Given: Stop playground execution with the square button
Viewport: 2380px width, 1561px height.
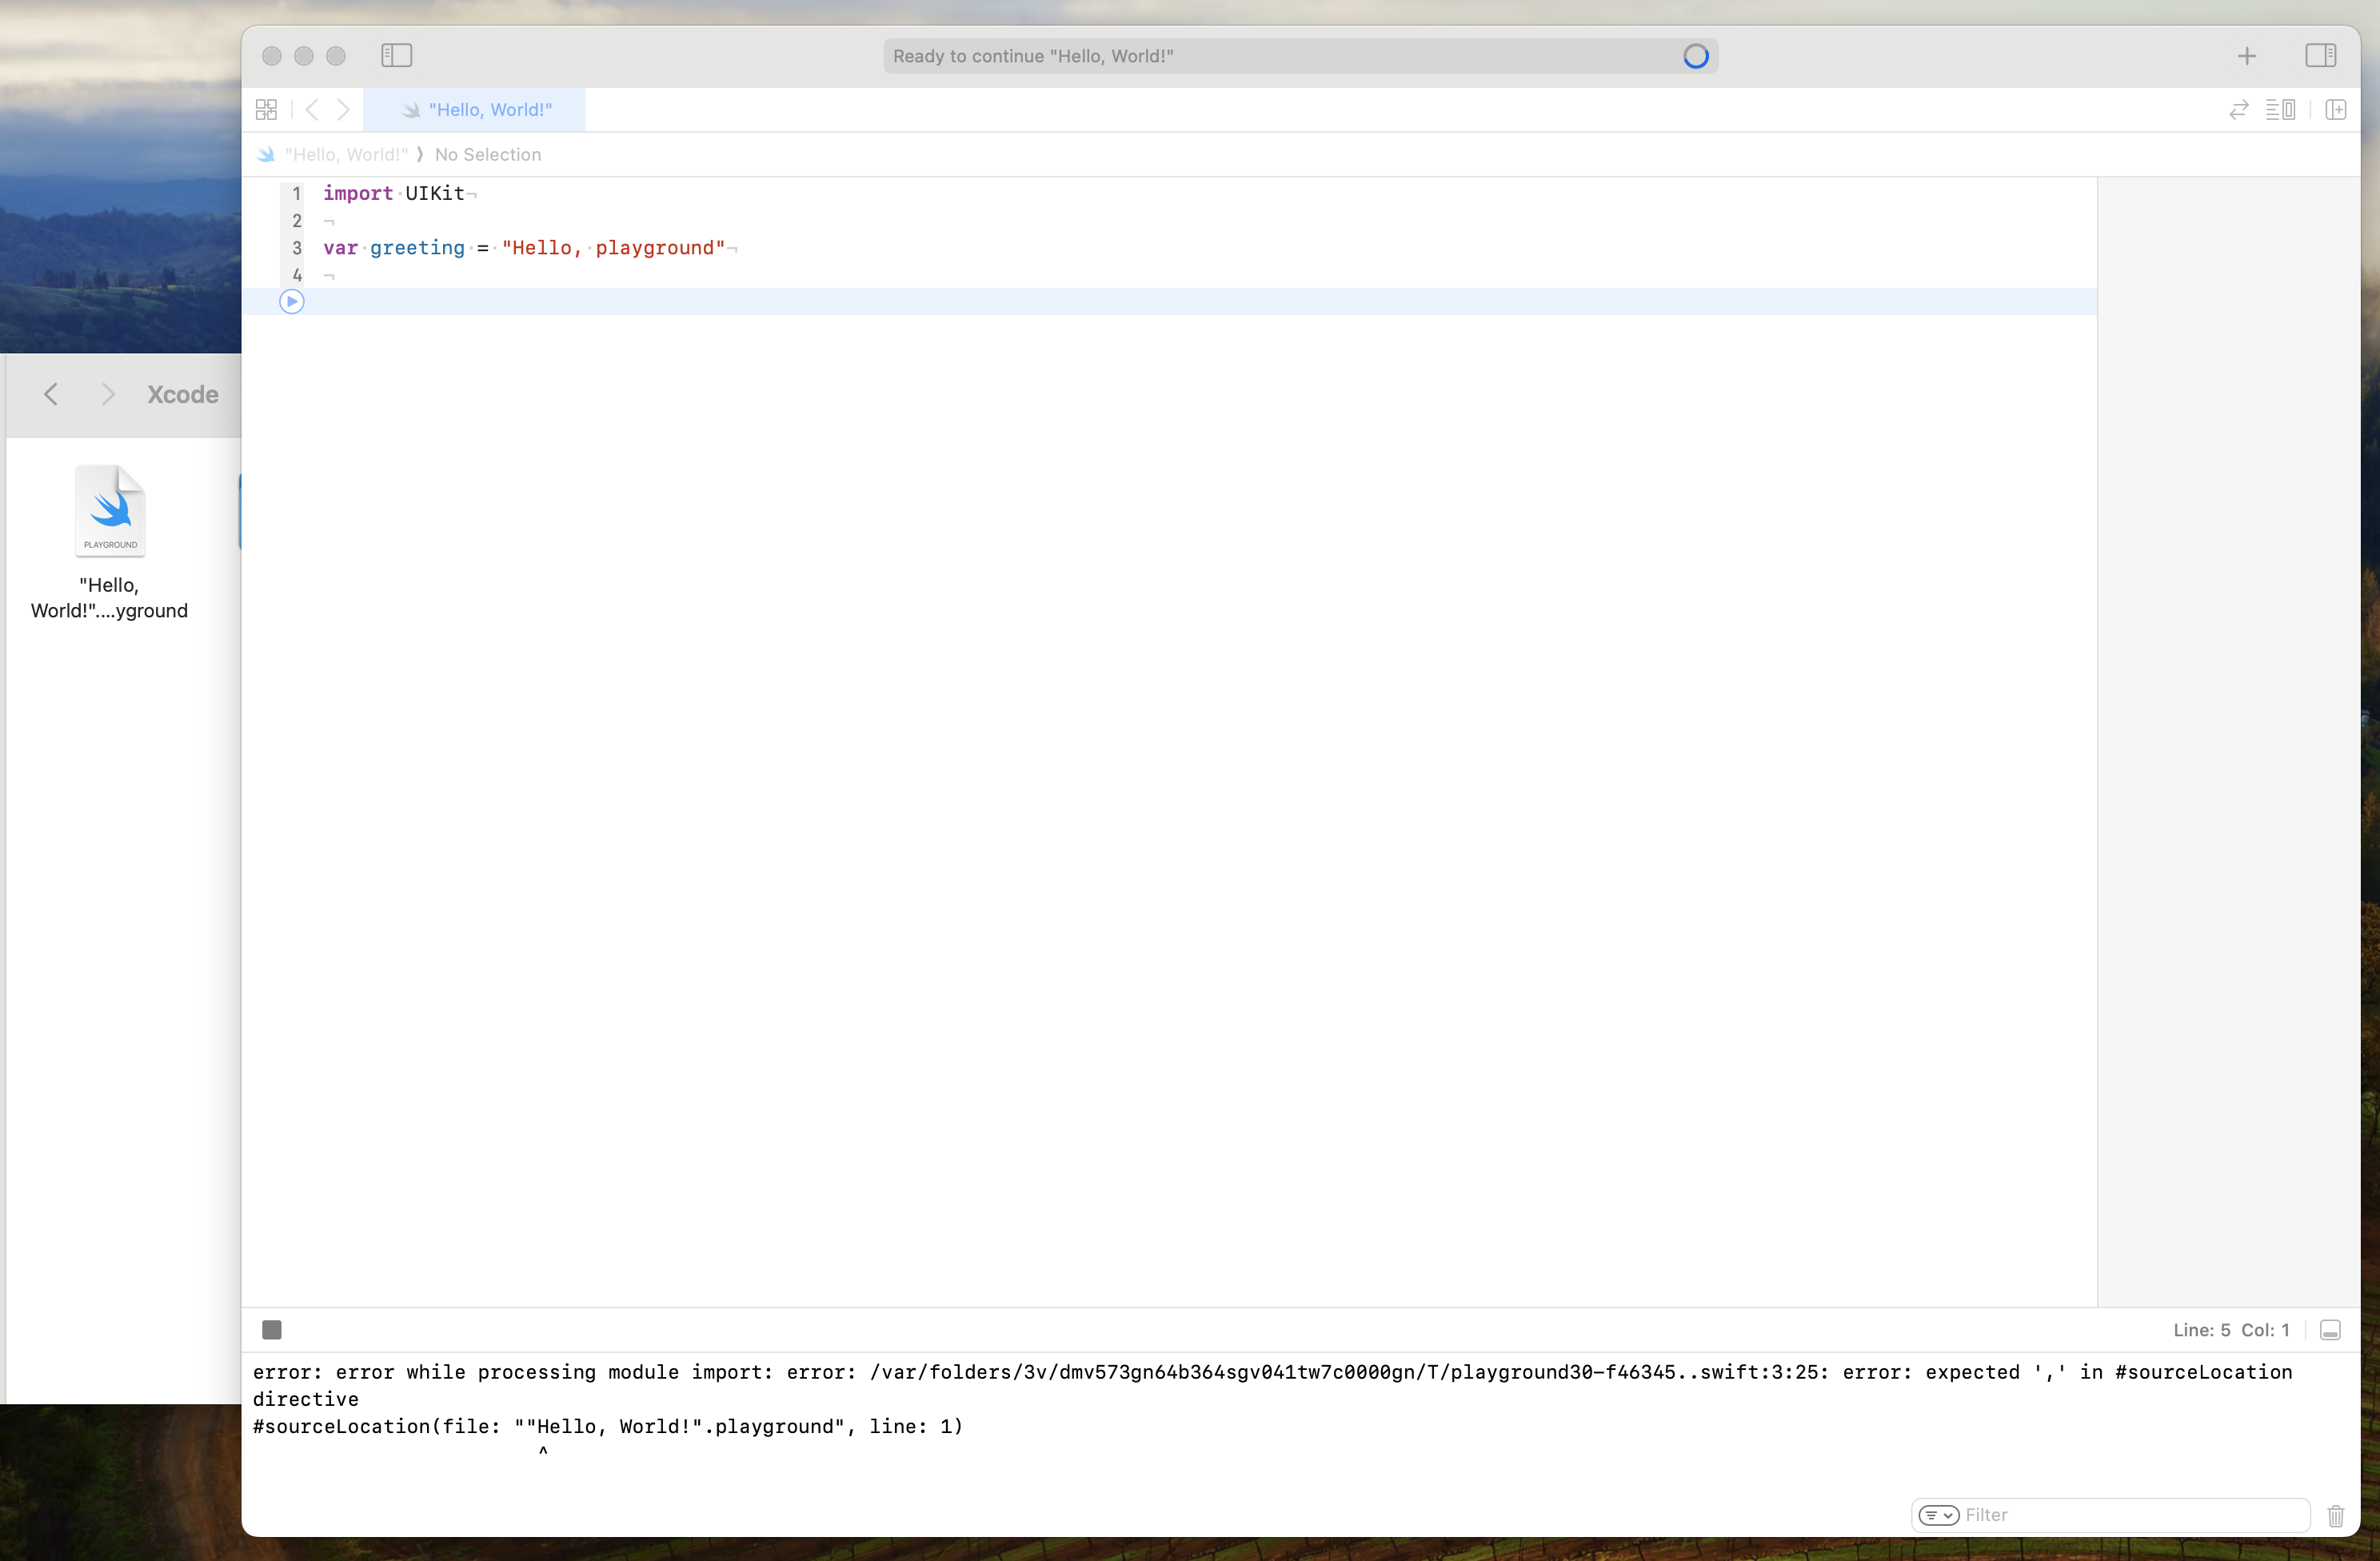Looking at the screenshot, I should pos(272,1330).
